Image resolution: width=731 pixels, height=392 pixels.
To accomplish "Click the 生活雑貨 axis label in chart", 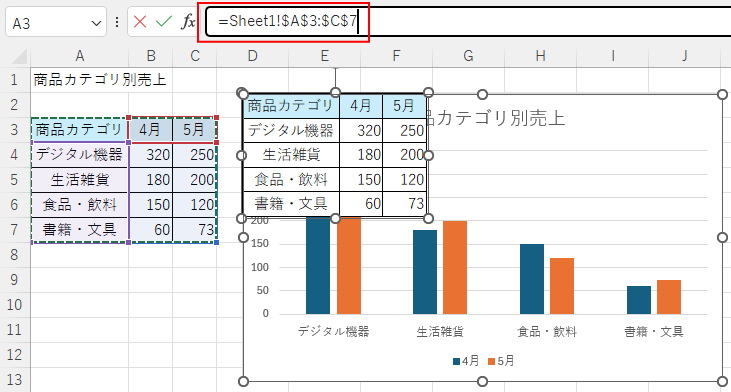I will (x=440, y=332).
